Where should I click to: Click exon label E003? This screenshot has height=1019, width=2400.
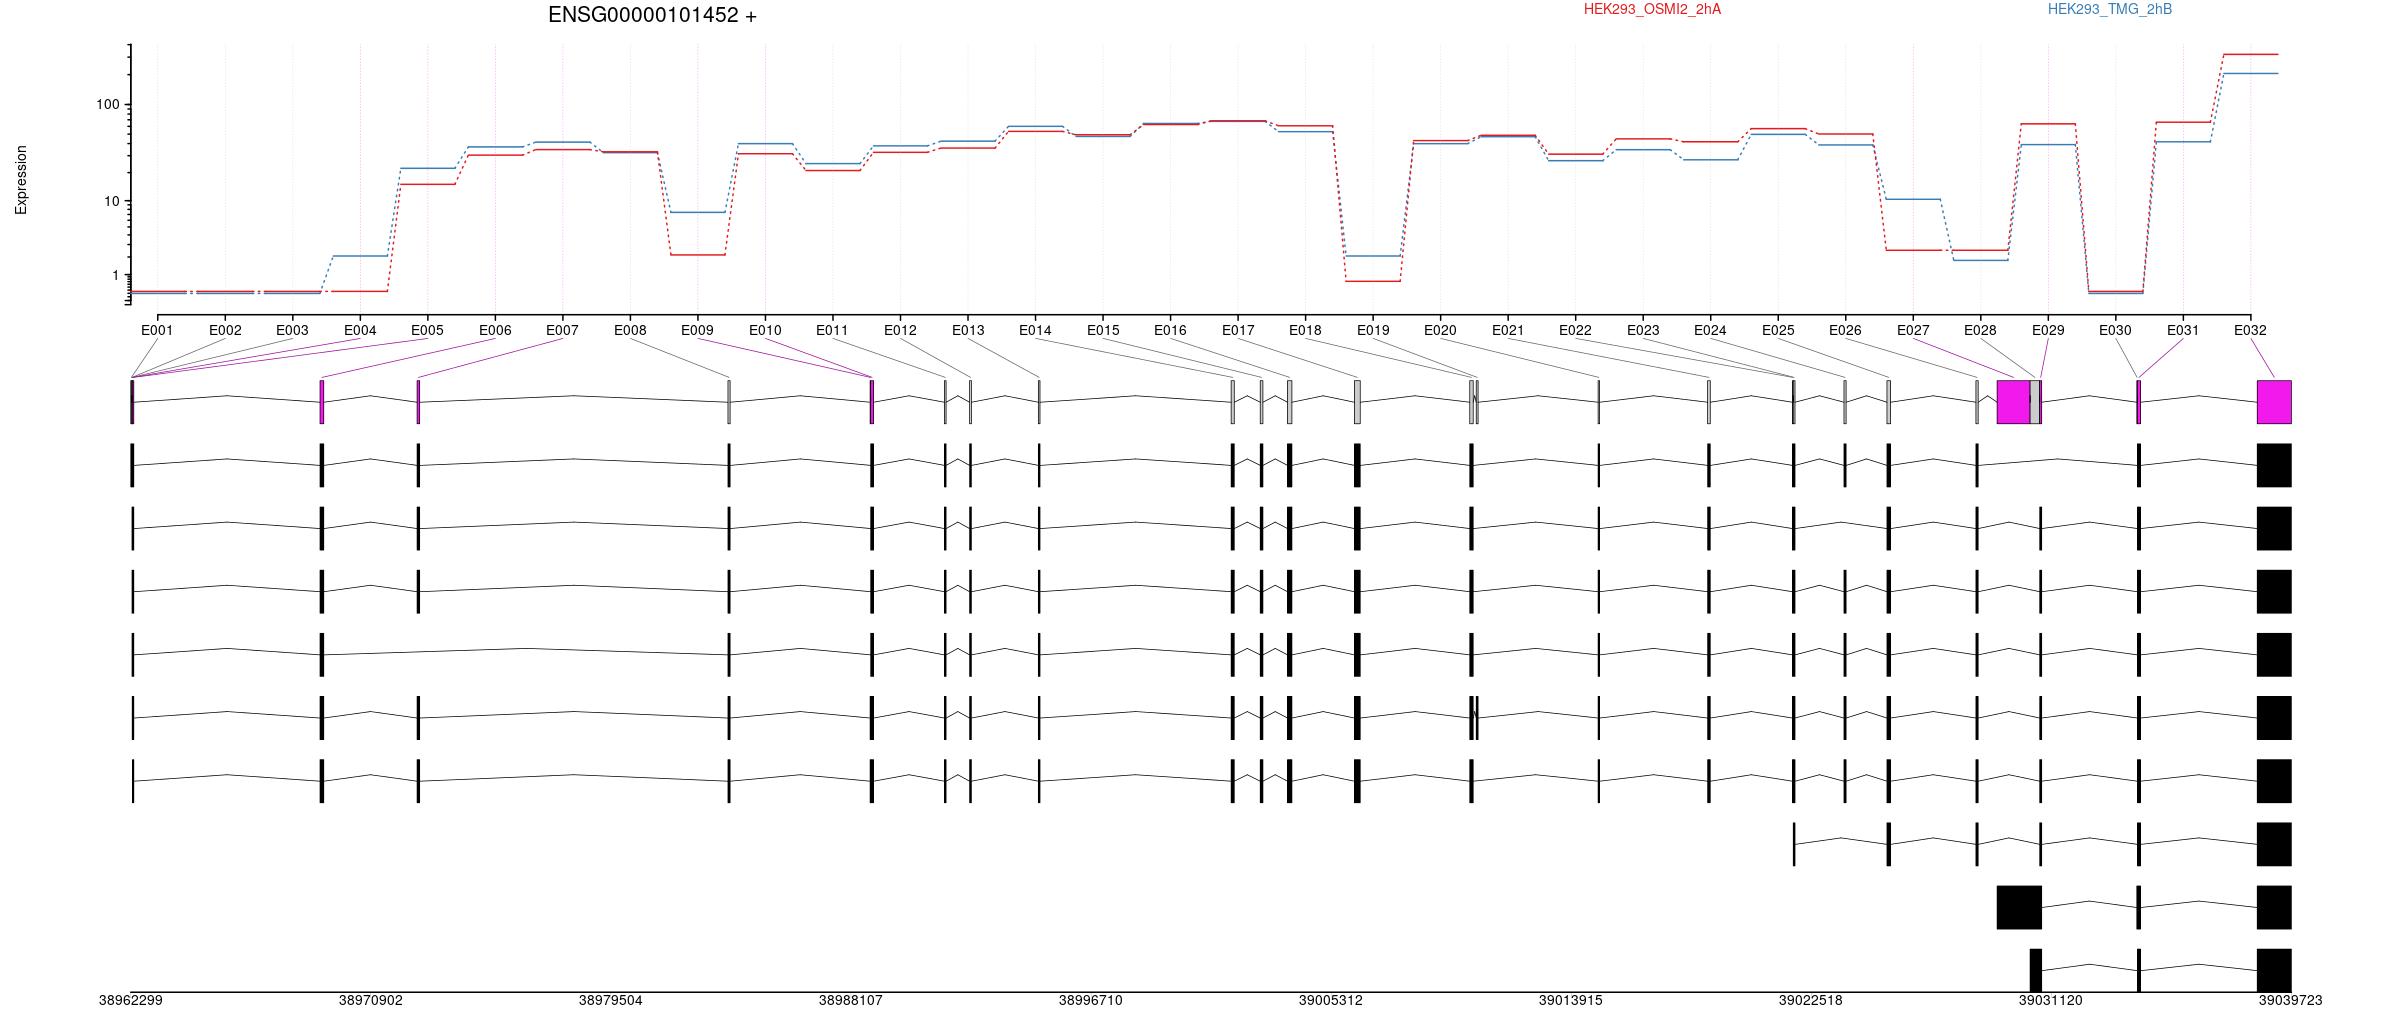click(x=292, y=330)
